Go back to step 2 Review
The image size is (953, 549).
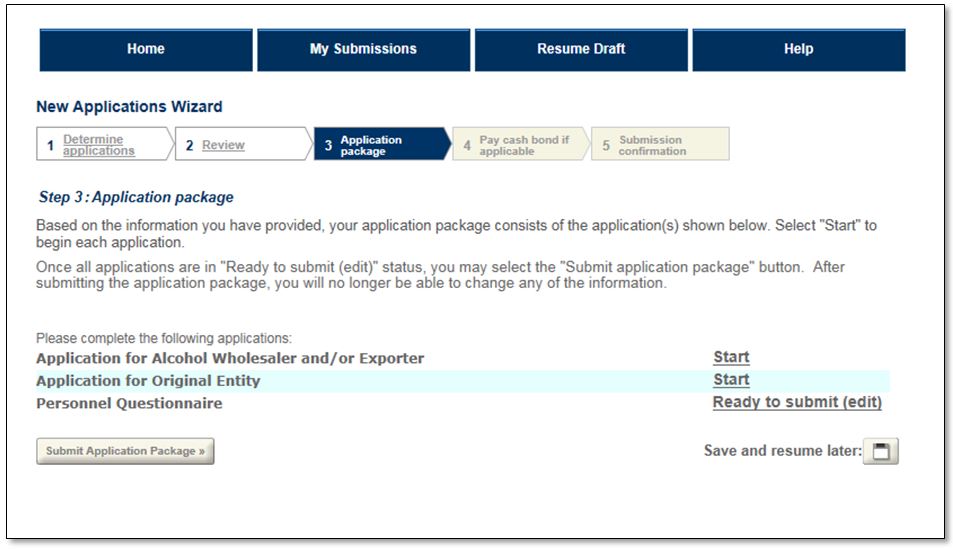[223, 145]
